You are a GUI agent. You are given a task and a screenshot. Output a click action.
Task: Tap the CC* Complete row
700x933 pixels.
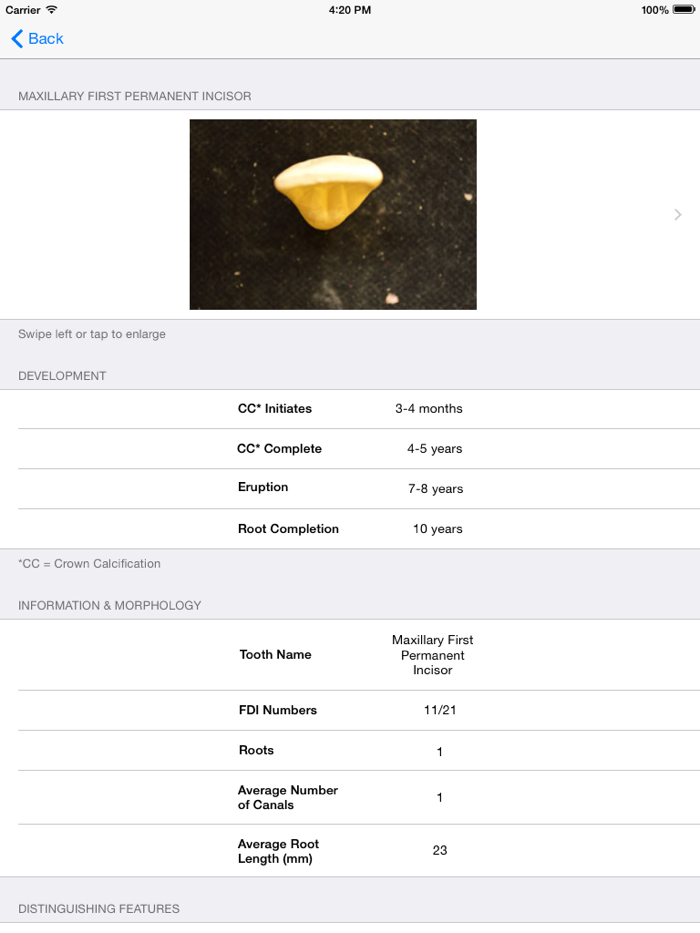tap(350, 448)
